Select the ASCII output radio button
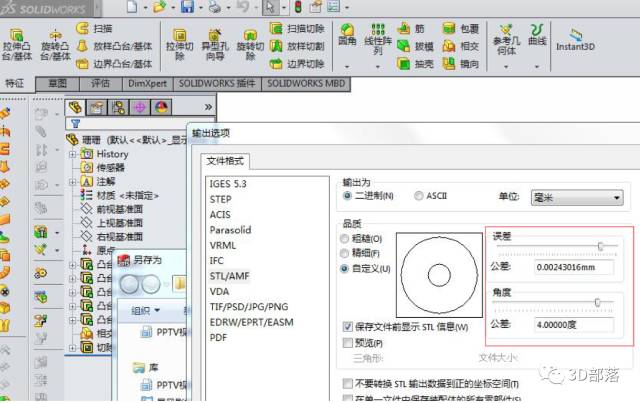The height and width of the screenshot is (403, 640). 418,196
